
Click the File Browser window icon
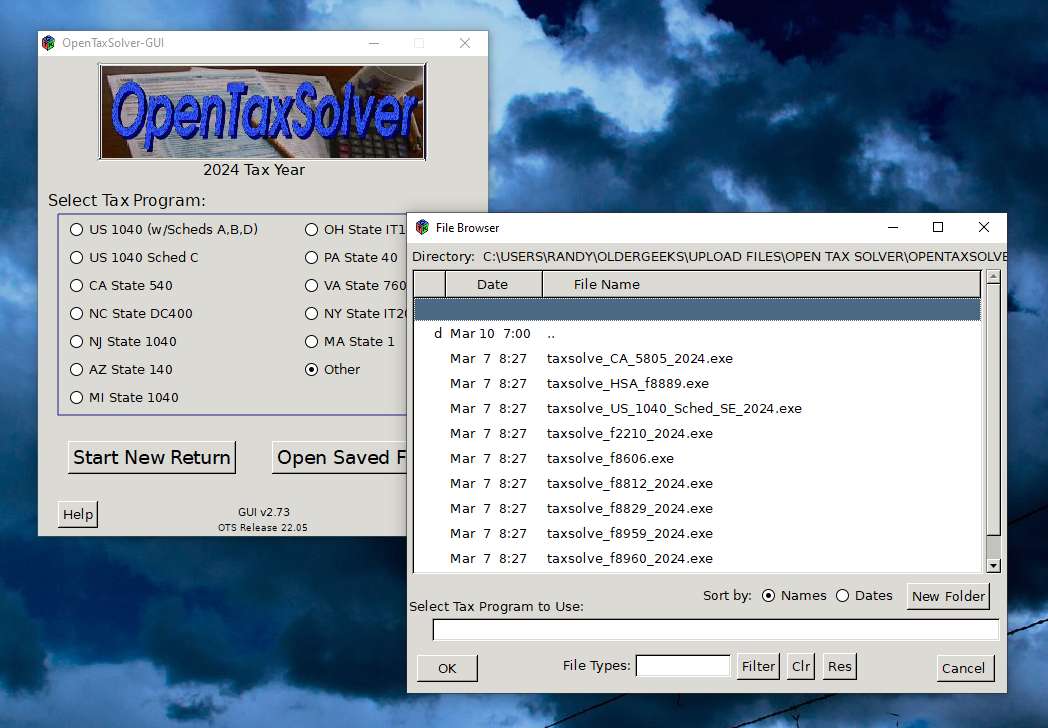422,228
